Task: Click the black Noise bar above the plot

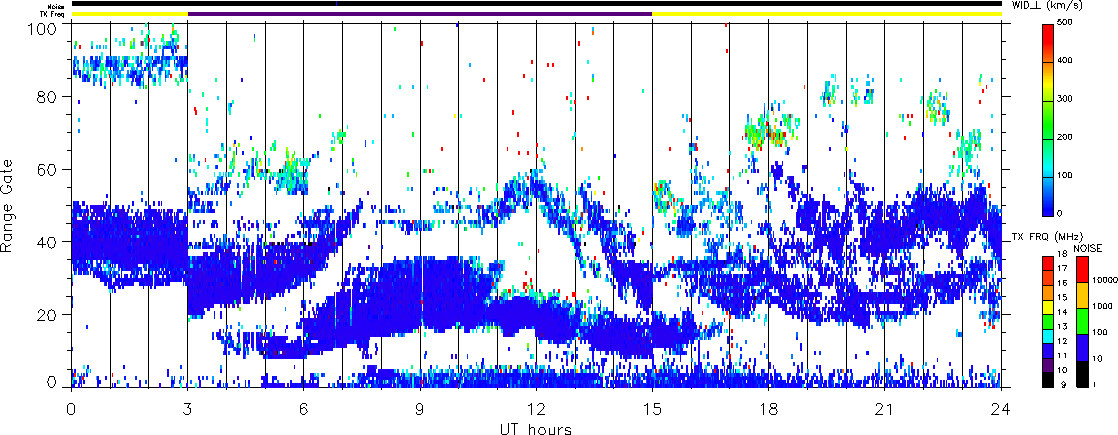Action: pyautogui.click(x=536, y=4)
